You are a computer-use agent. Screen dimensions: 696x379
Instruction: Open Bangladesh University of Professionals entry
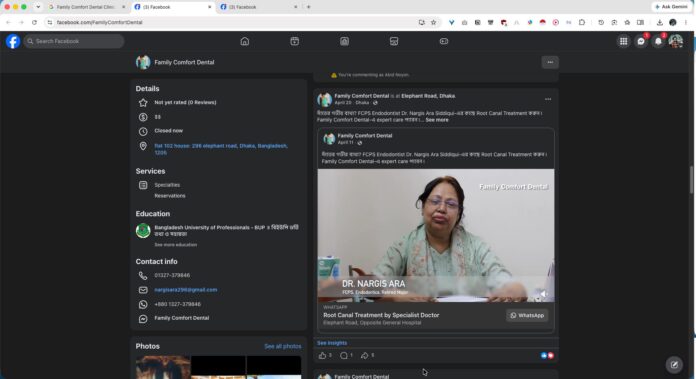tap(226, 231)
